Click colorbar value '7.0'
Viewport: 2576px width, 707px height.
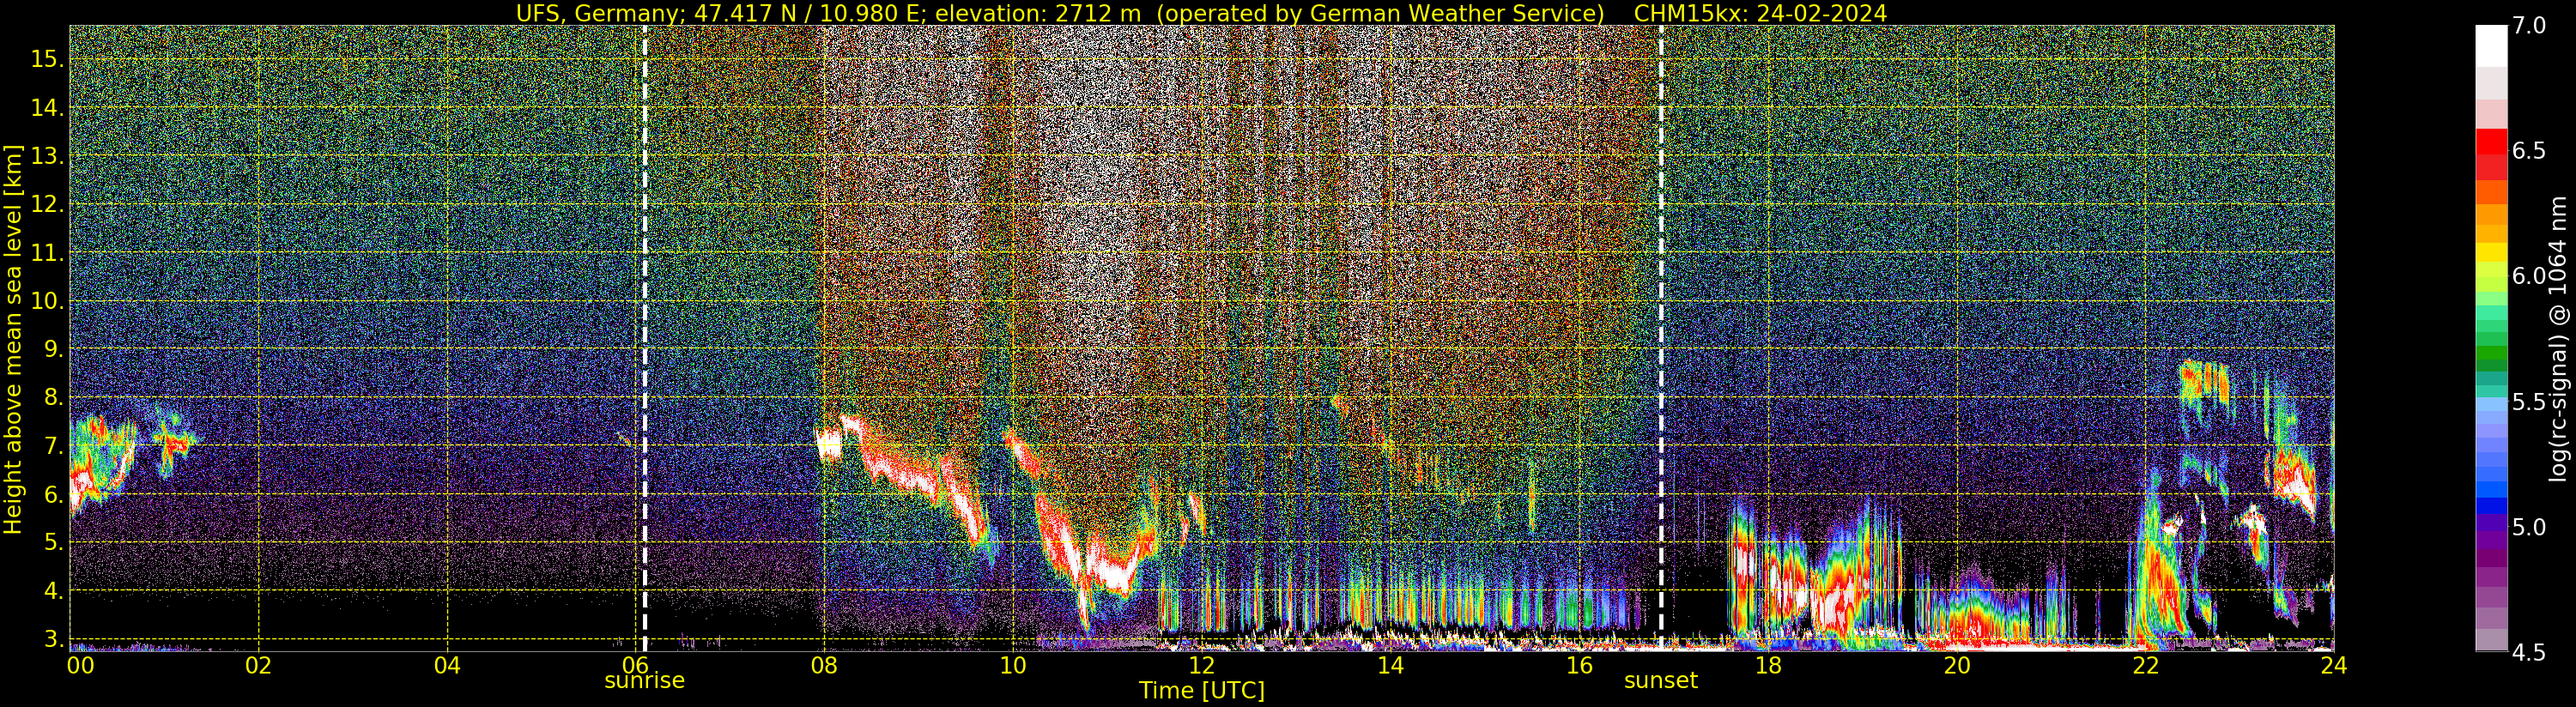[x=2529, y=26]
